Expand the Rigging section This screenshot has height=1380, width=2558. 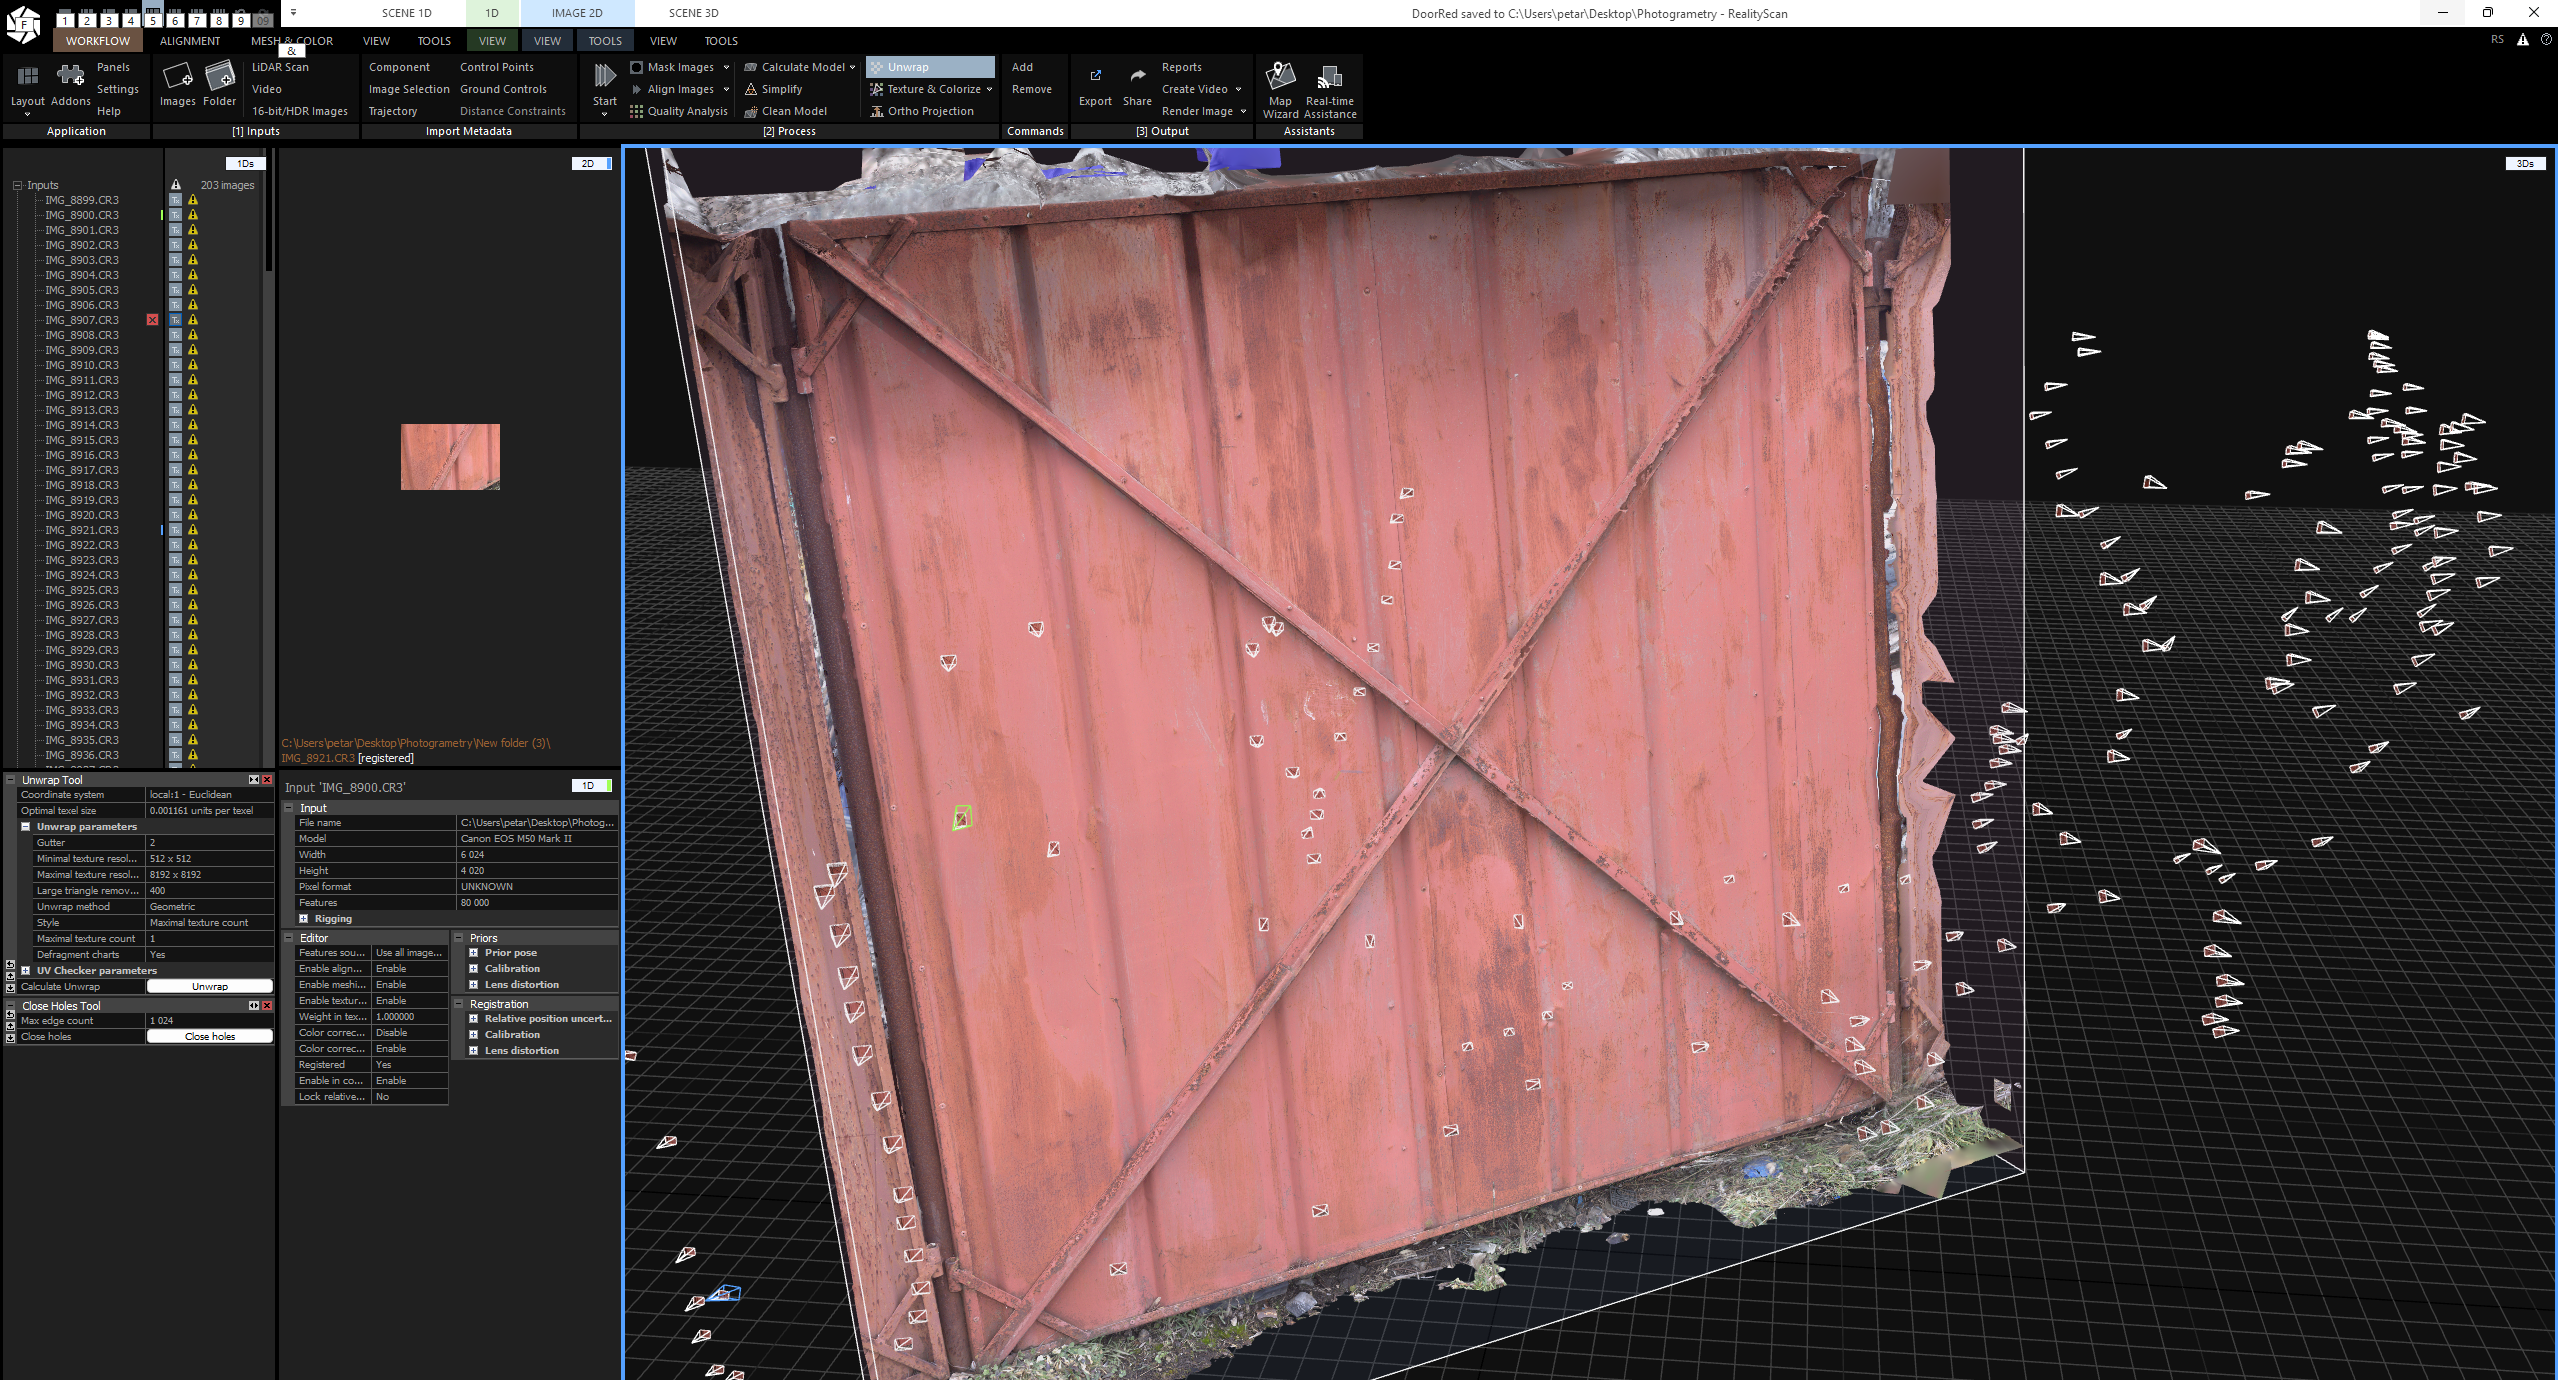click(x=304, y=919)
